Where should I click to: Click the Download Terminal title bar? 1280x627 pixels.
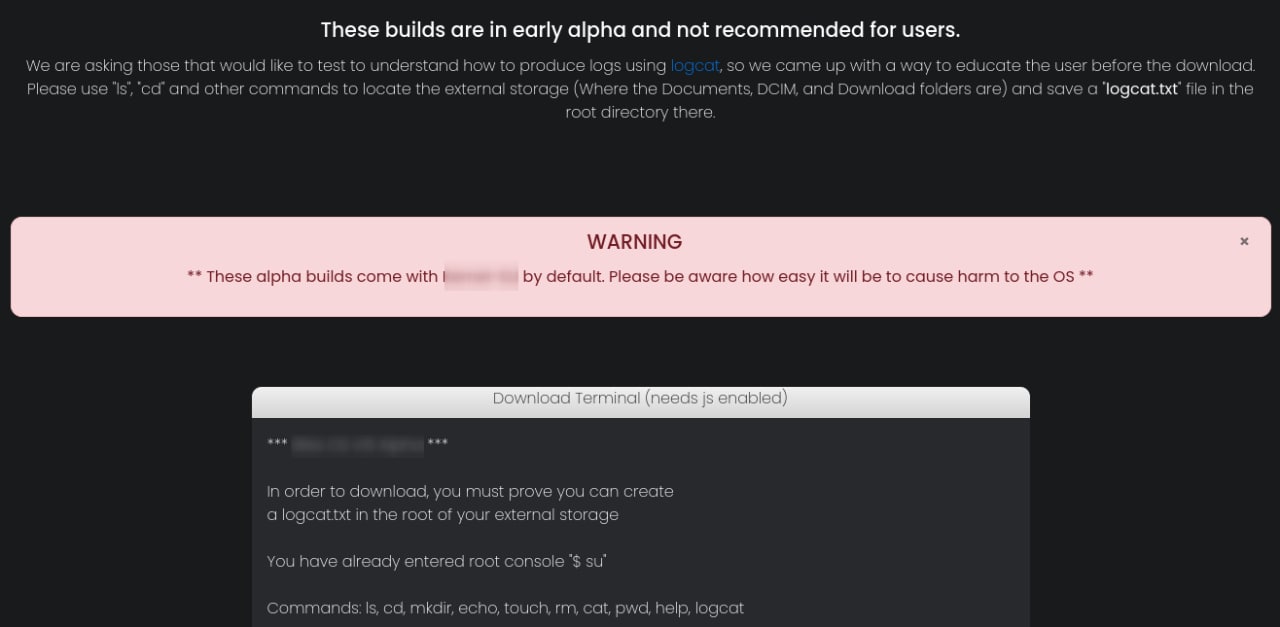point(640,399)
